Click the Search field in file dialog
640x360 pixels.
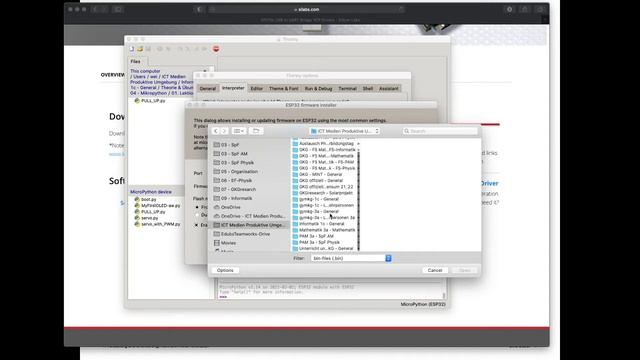pyautogui.click(x=440, y=131)
